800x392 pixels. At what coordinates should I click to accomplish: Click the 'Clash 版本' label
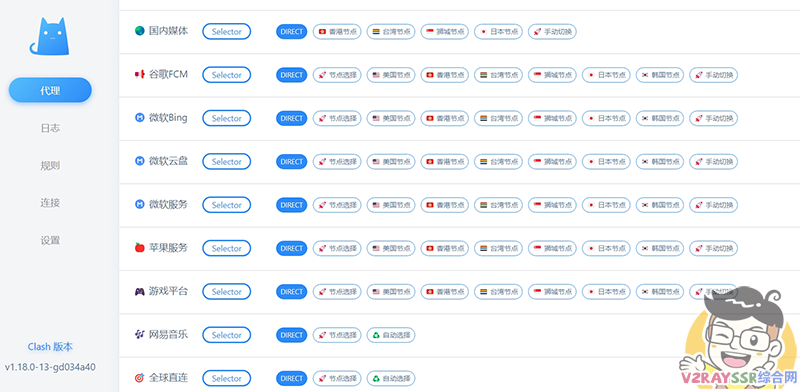pyautogui.click(x=50, y=347)
